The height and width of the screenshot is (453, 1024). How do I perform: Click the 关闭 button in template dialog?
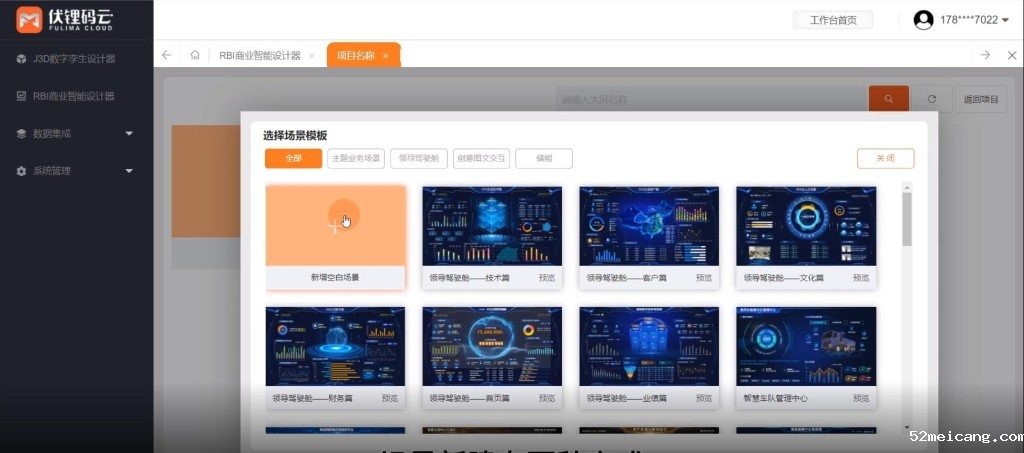(885, 158)
